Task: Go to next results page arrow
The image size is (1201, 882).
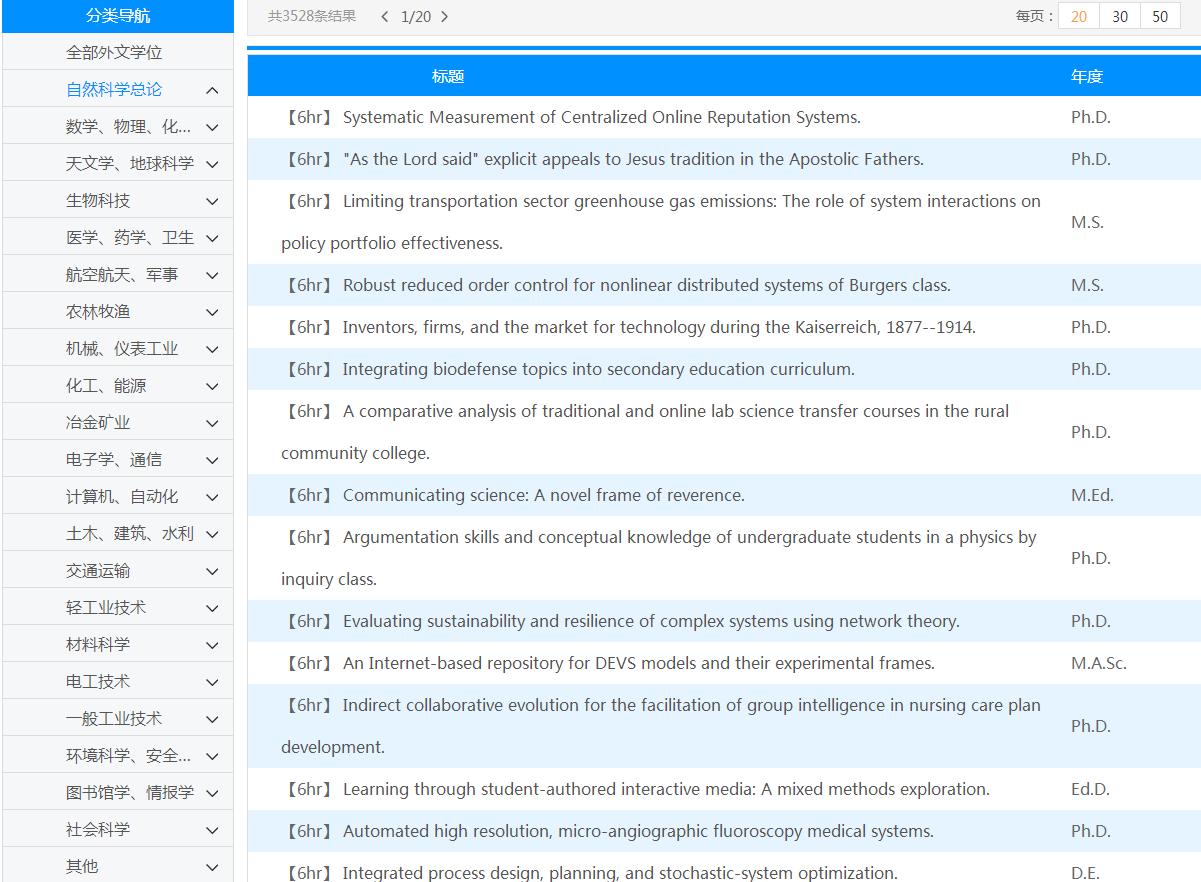Action: [445, 16]
